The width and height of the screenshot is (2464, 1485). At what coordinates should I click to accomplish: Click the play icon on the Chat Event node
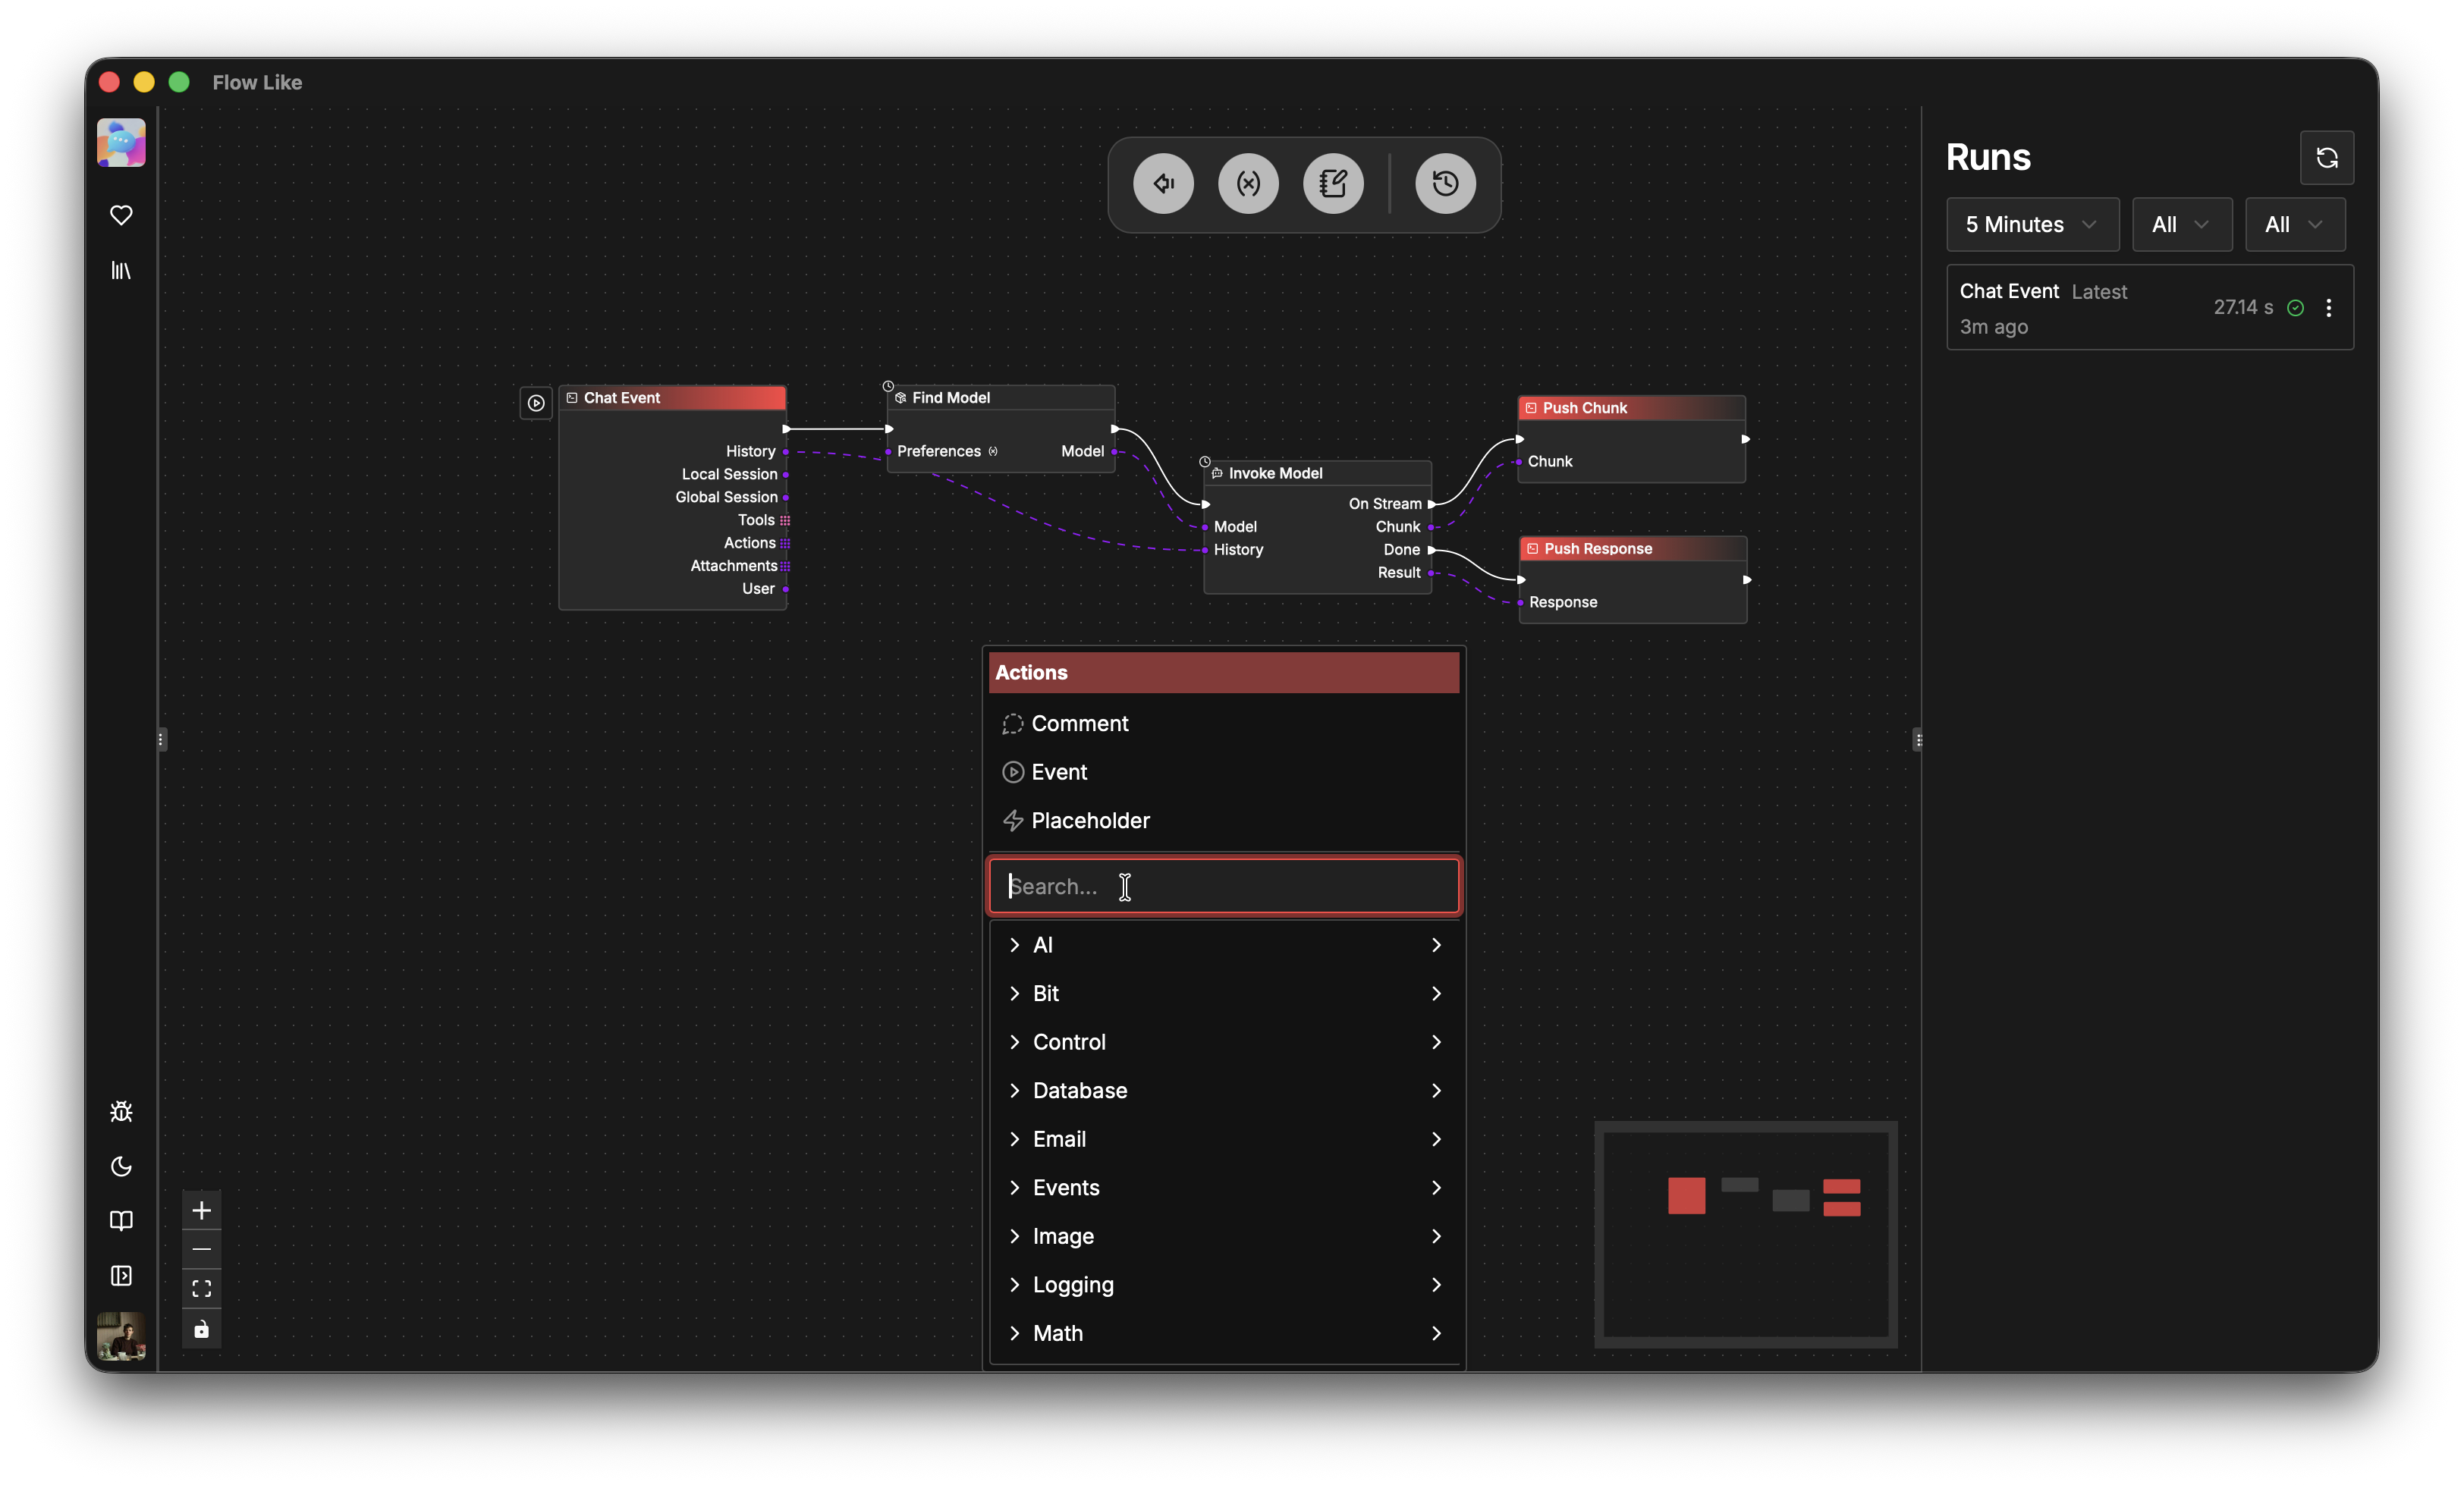point(536,403)
